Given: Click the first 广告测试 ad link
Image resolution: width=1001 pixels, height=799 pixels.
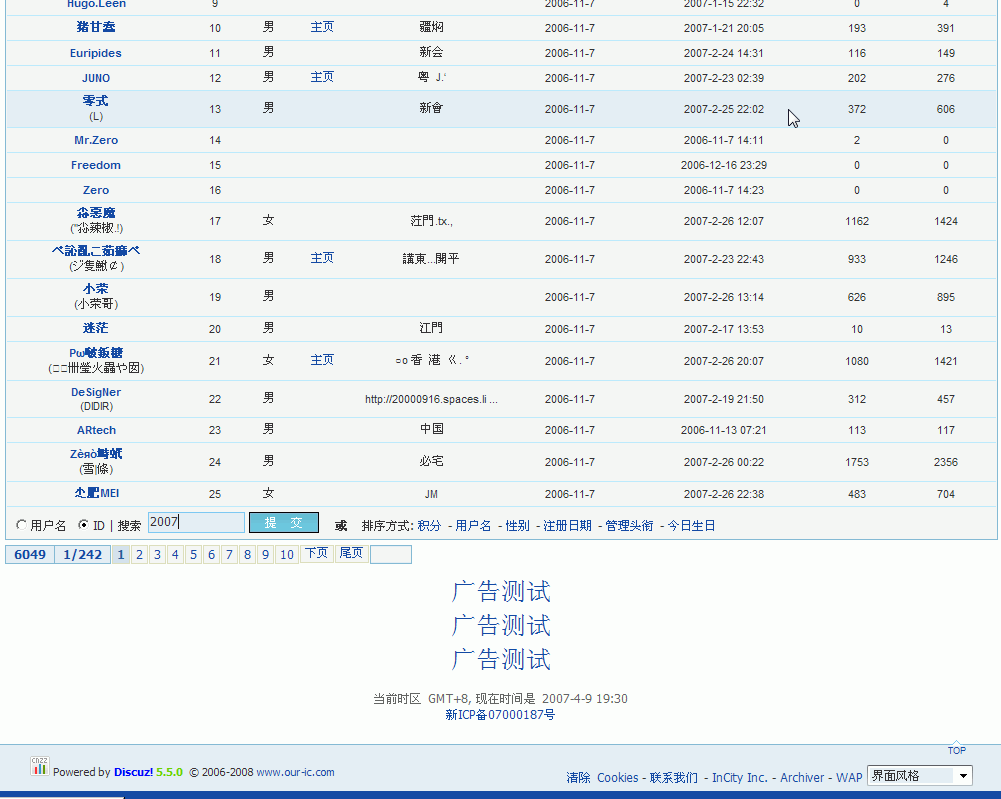Looking at the screenshot, I should 500,592.
